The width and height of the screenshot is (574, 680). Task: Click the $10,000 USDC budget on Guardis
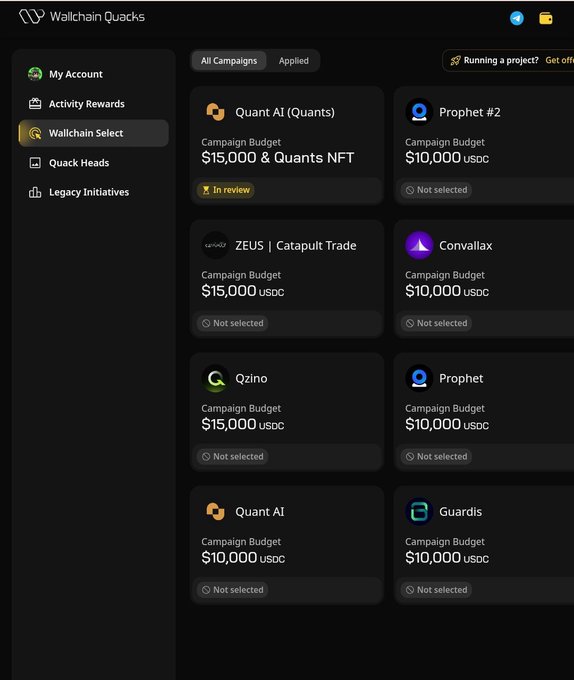(x=447, y=558)
